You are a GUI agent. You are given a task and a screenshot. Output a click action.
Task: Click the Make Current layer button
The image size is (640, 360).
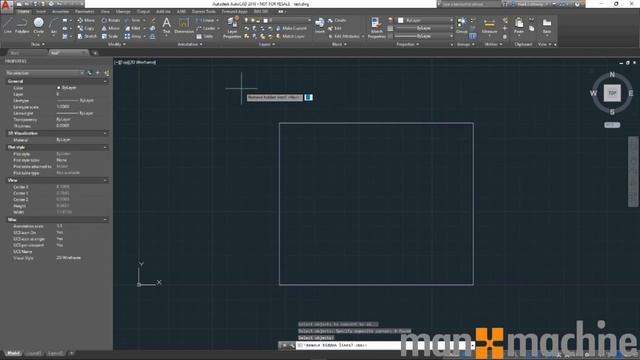pos(291,28)
